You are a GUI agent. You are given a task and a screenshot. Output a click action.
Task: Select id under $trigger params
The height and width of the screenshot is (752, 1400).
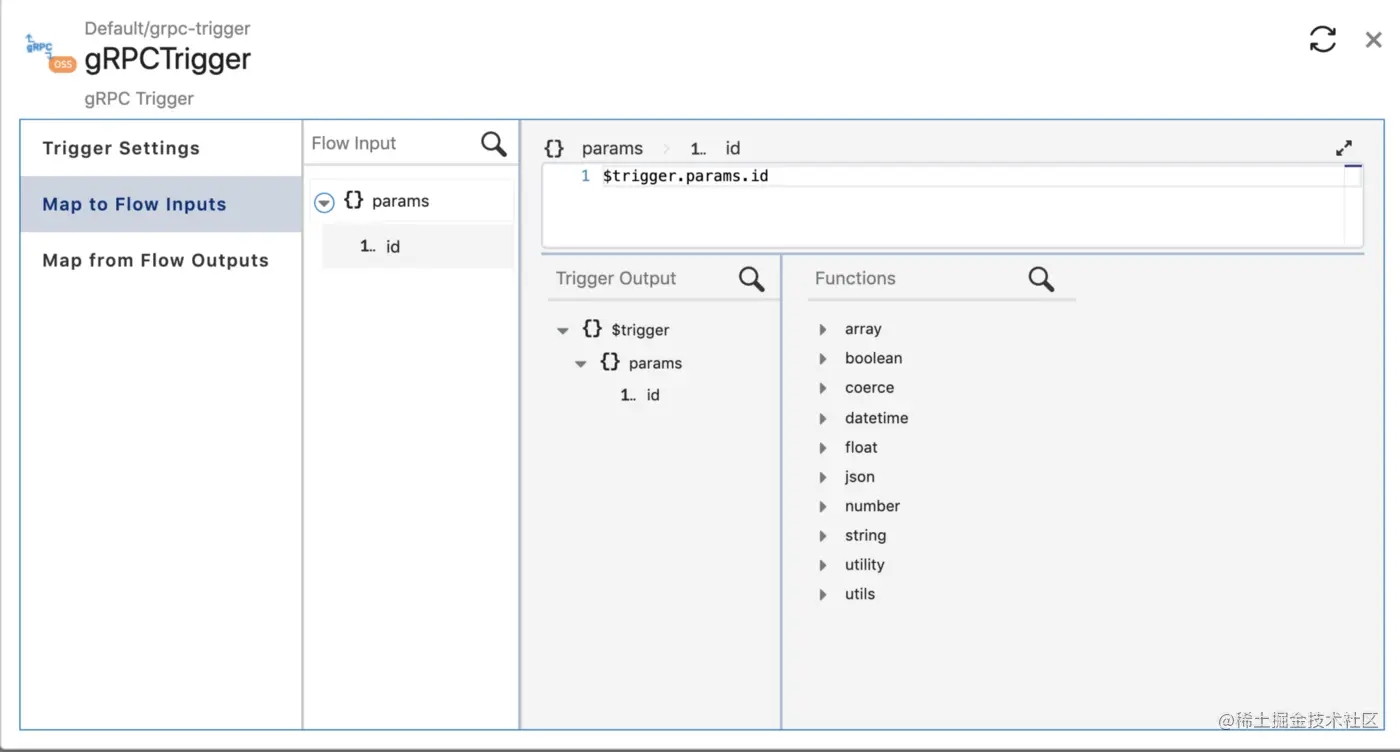pos(653,395)
